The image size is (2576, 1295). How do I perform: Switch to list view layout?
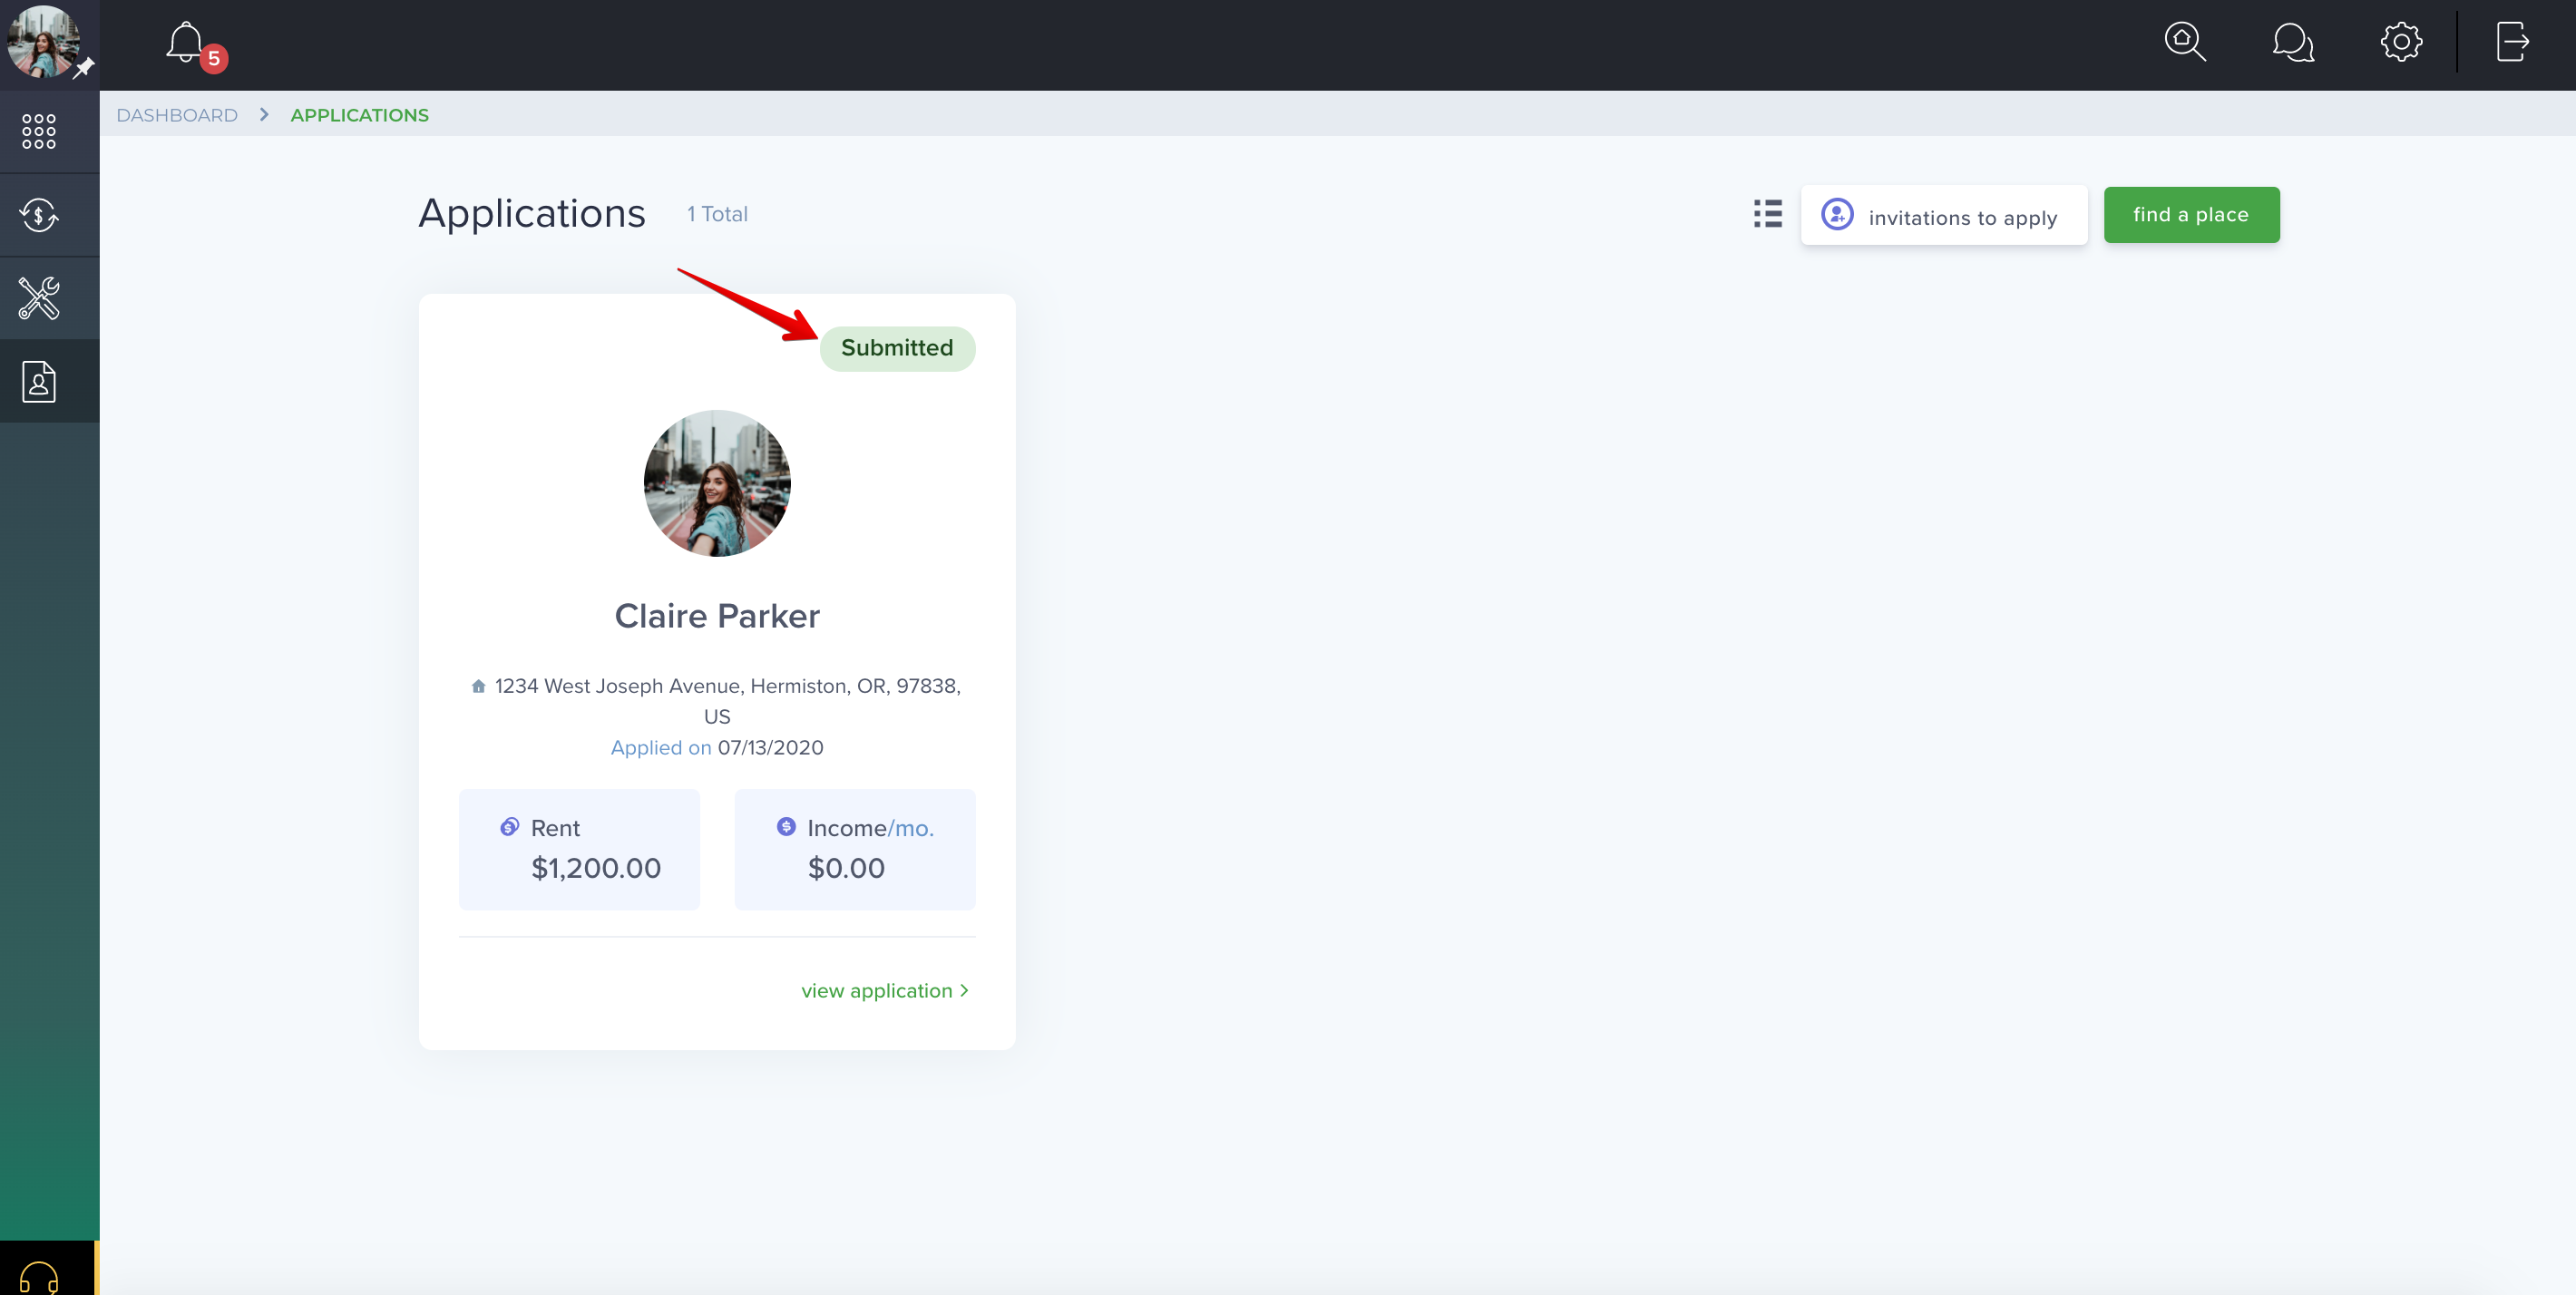pyautogui.click(x=1767, y=214)
